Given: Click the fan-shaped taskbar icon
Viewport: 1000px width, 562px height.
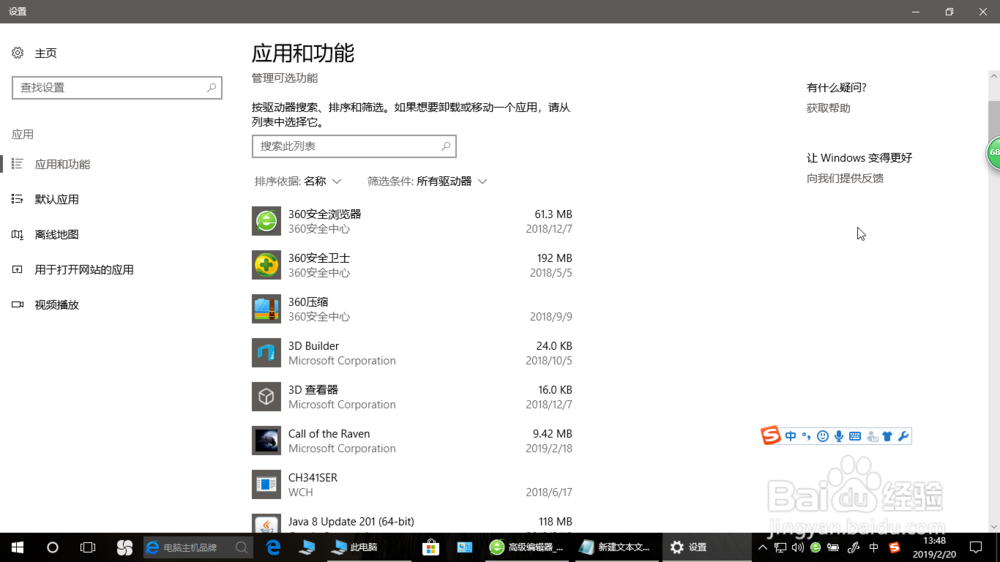Looking at the screenshot, I should click(x=124, y=547).
